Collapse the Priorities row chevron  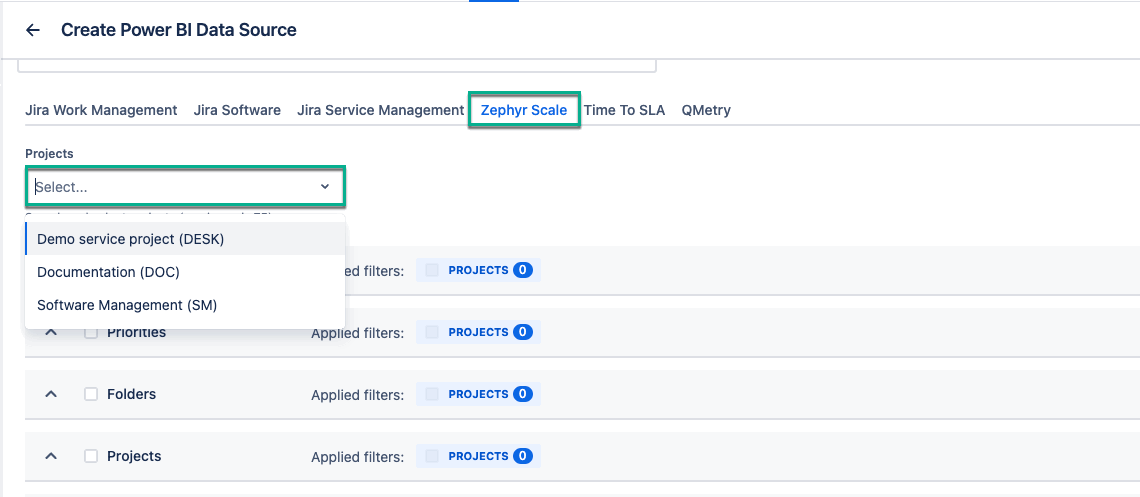point(51,332)
